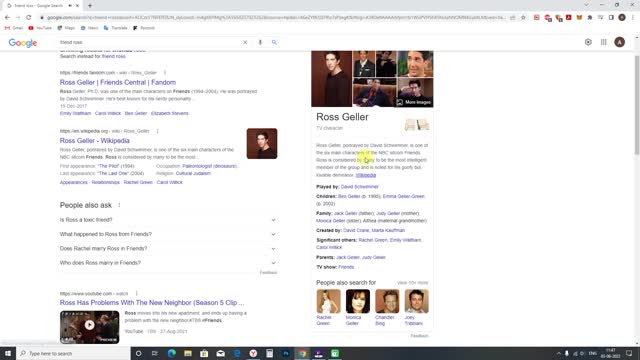Screen dimensions: 640x360
Task: Open more options for the Fandom result
Action: click(x=165, y=73)
